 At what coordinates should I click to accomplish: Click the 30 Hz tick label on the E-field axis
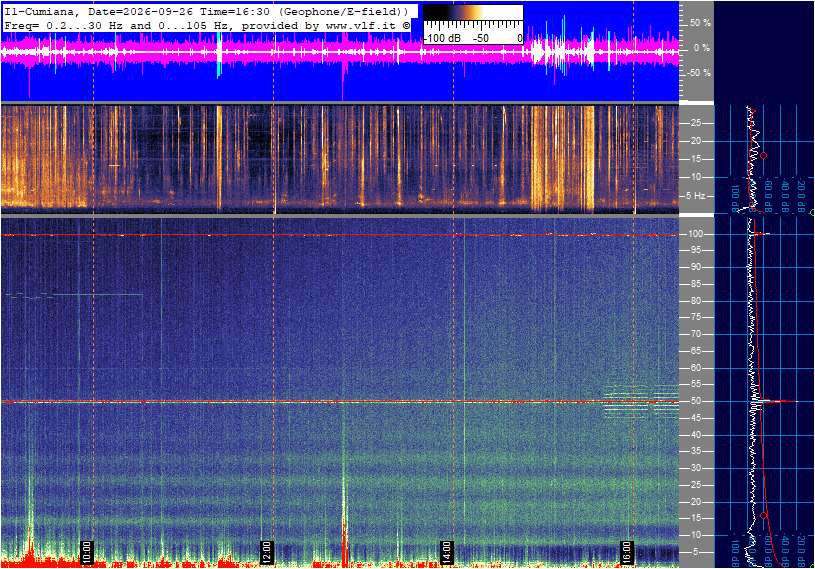pos(695,468)
